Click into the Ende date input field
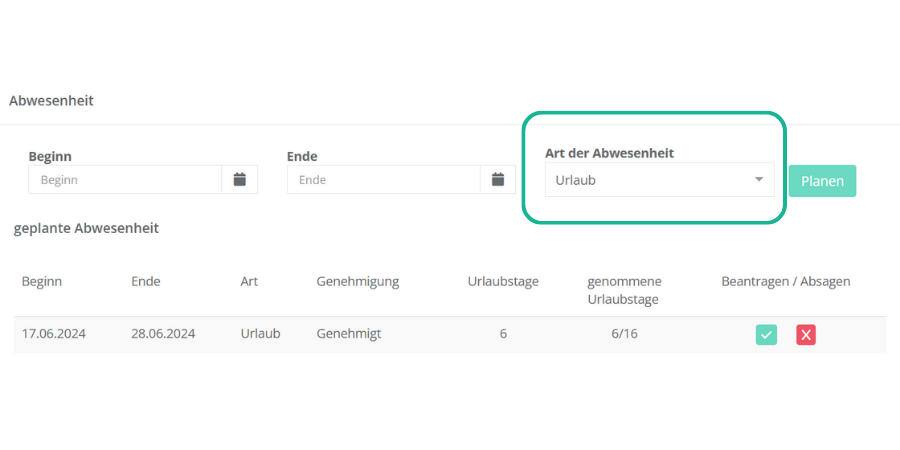The image size is (900, 450). tap(383, 180)
